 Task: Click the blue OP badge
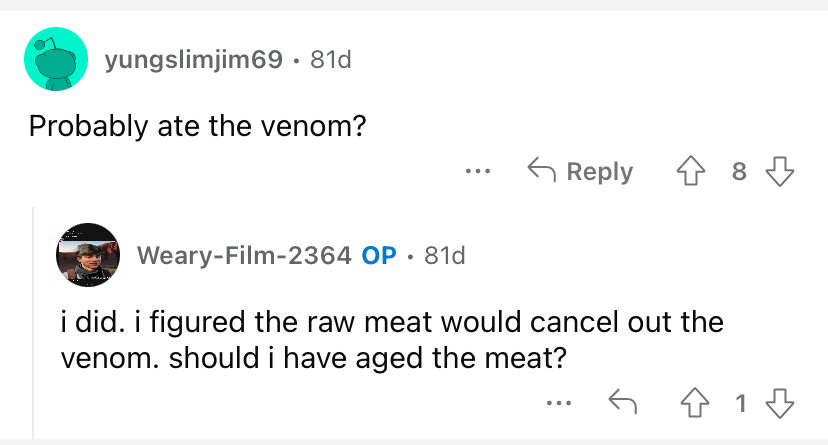[x=379, y=255]
